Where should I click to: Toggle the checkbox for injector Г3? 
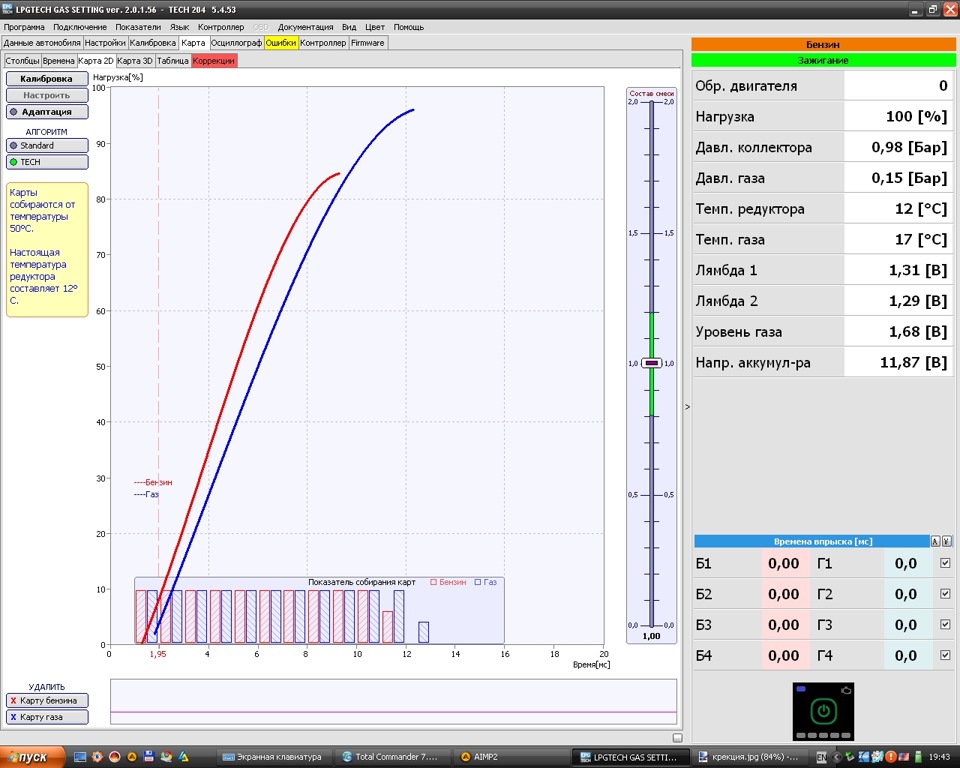point(945,625)
